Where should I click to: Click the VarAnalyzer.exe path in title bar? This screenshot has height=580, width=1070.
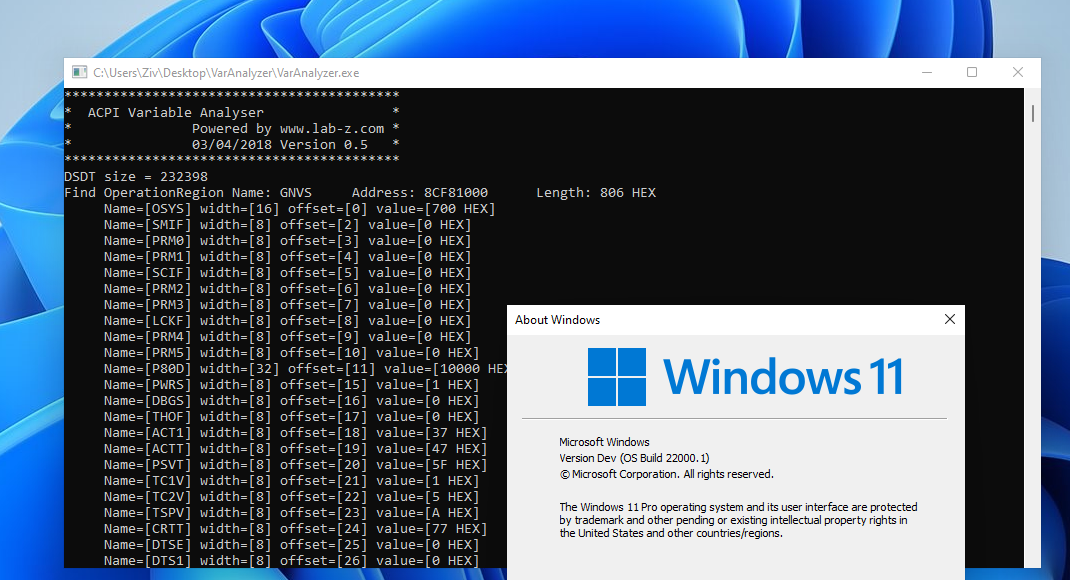(x=226, y=73)
